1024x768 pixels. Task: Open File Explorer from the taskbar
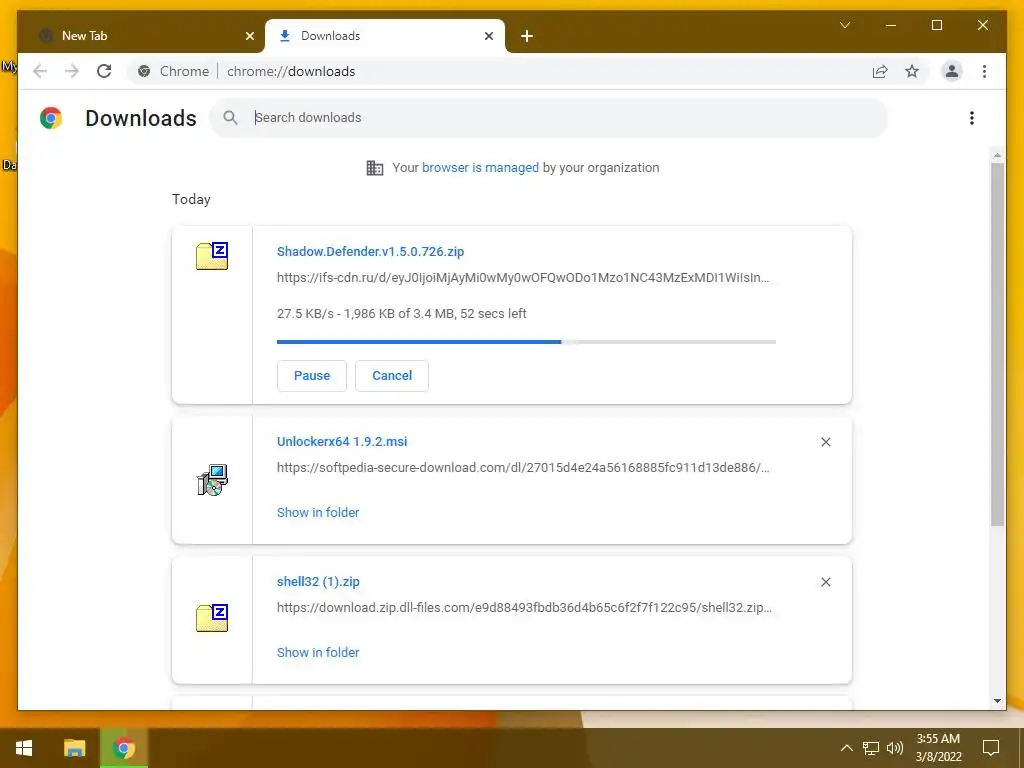coord(74,748)
